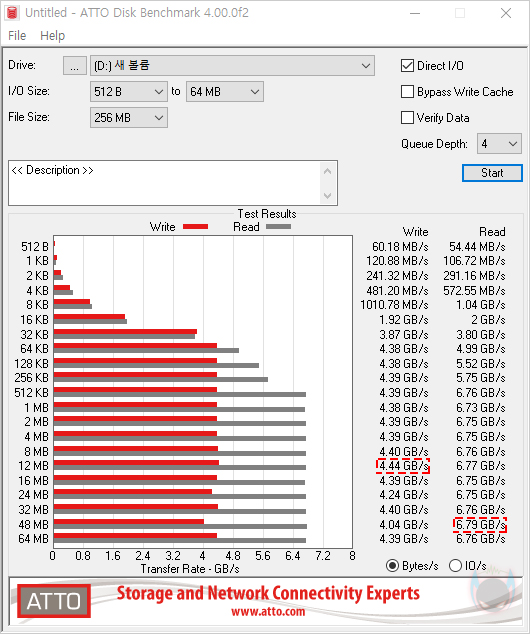Viewport: 530px width, 634px height.
Task: Click the 4.04 GB/s write value
Action: click(404, 524)
